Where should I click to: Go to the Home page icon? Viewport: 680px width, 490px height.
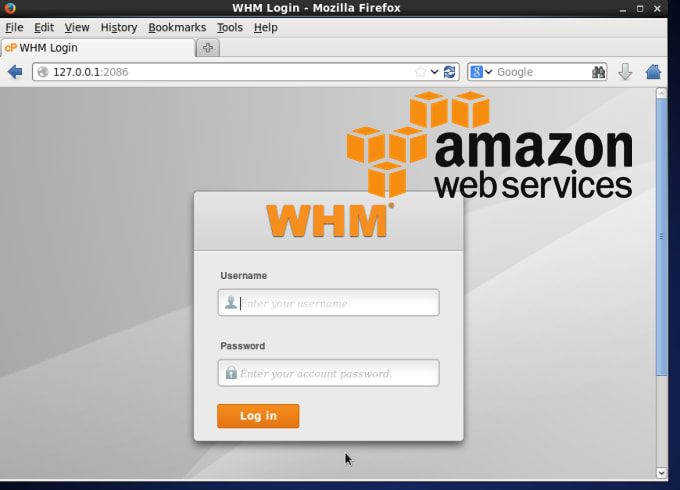[x=653, y=72]
